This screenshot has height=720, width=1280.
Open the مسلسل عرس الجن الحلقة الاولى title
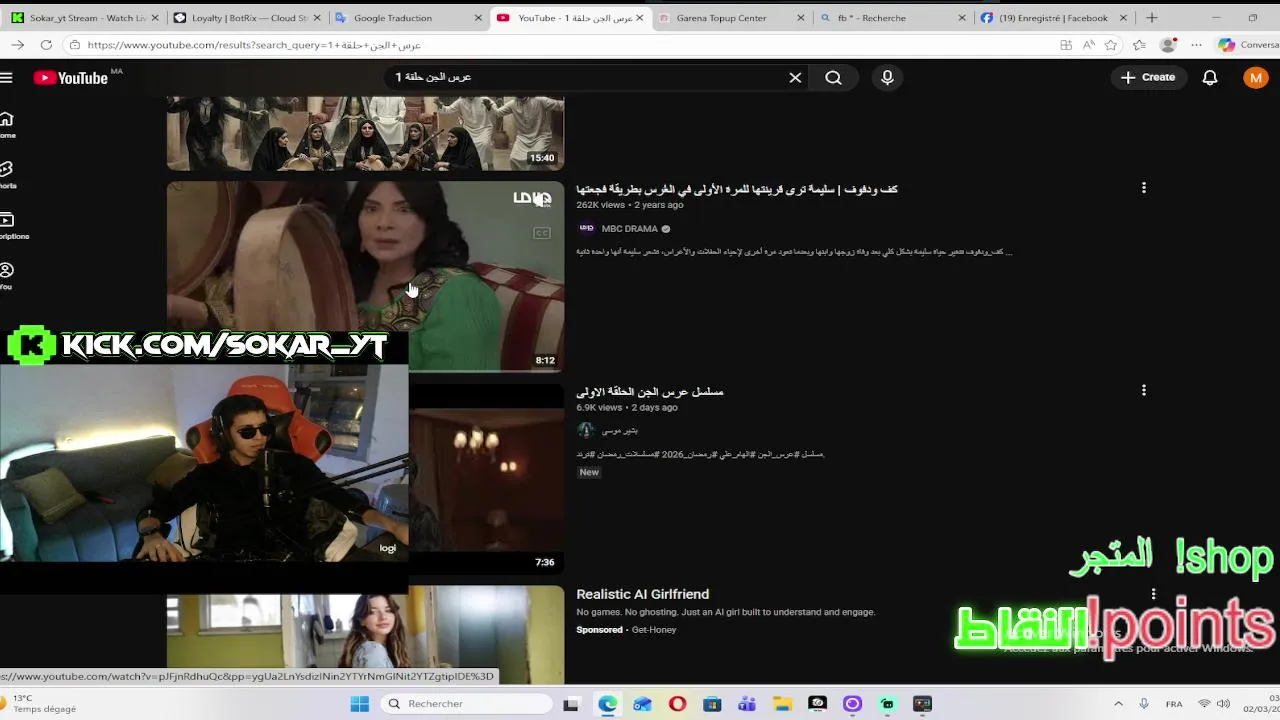click(x=649, y=391)
